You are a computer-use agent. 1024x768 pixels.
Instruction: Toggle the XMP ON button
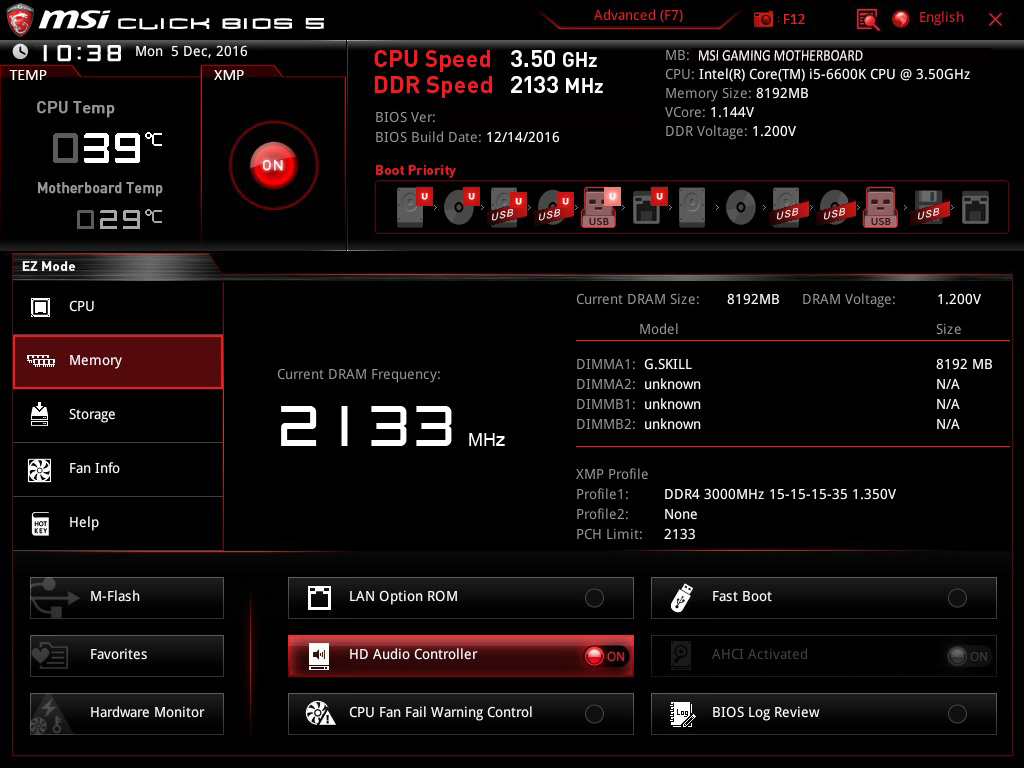tap(273, 165)
